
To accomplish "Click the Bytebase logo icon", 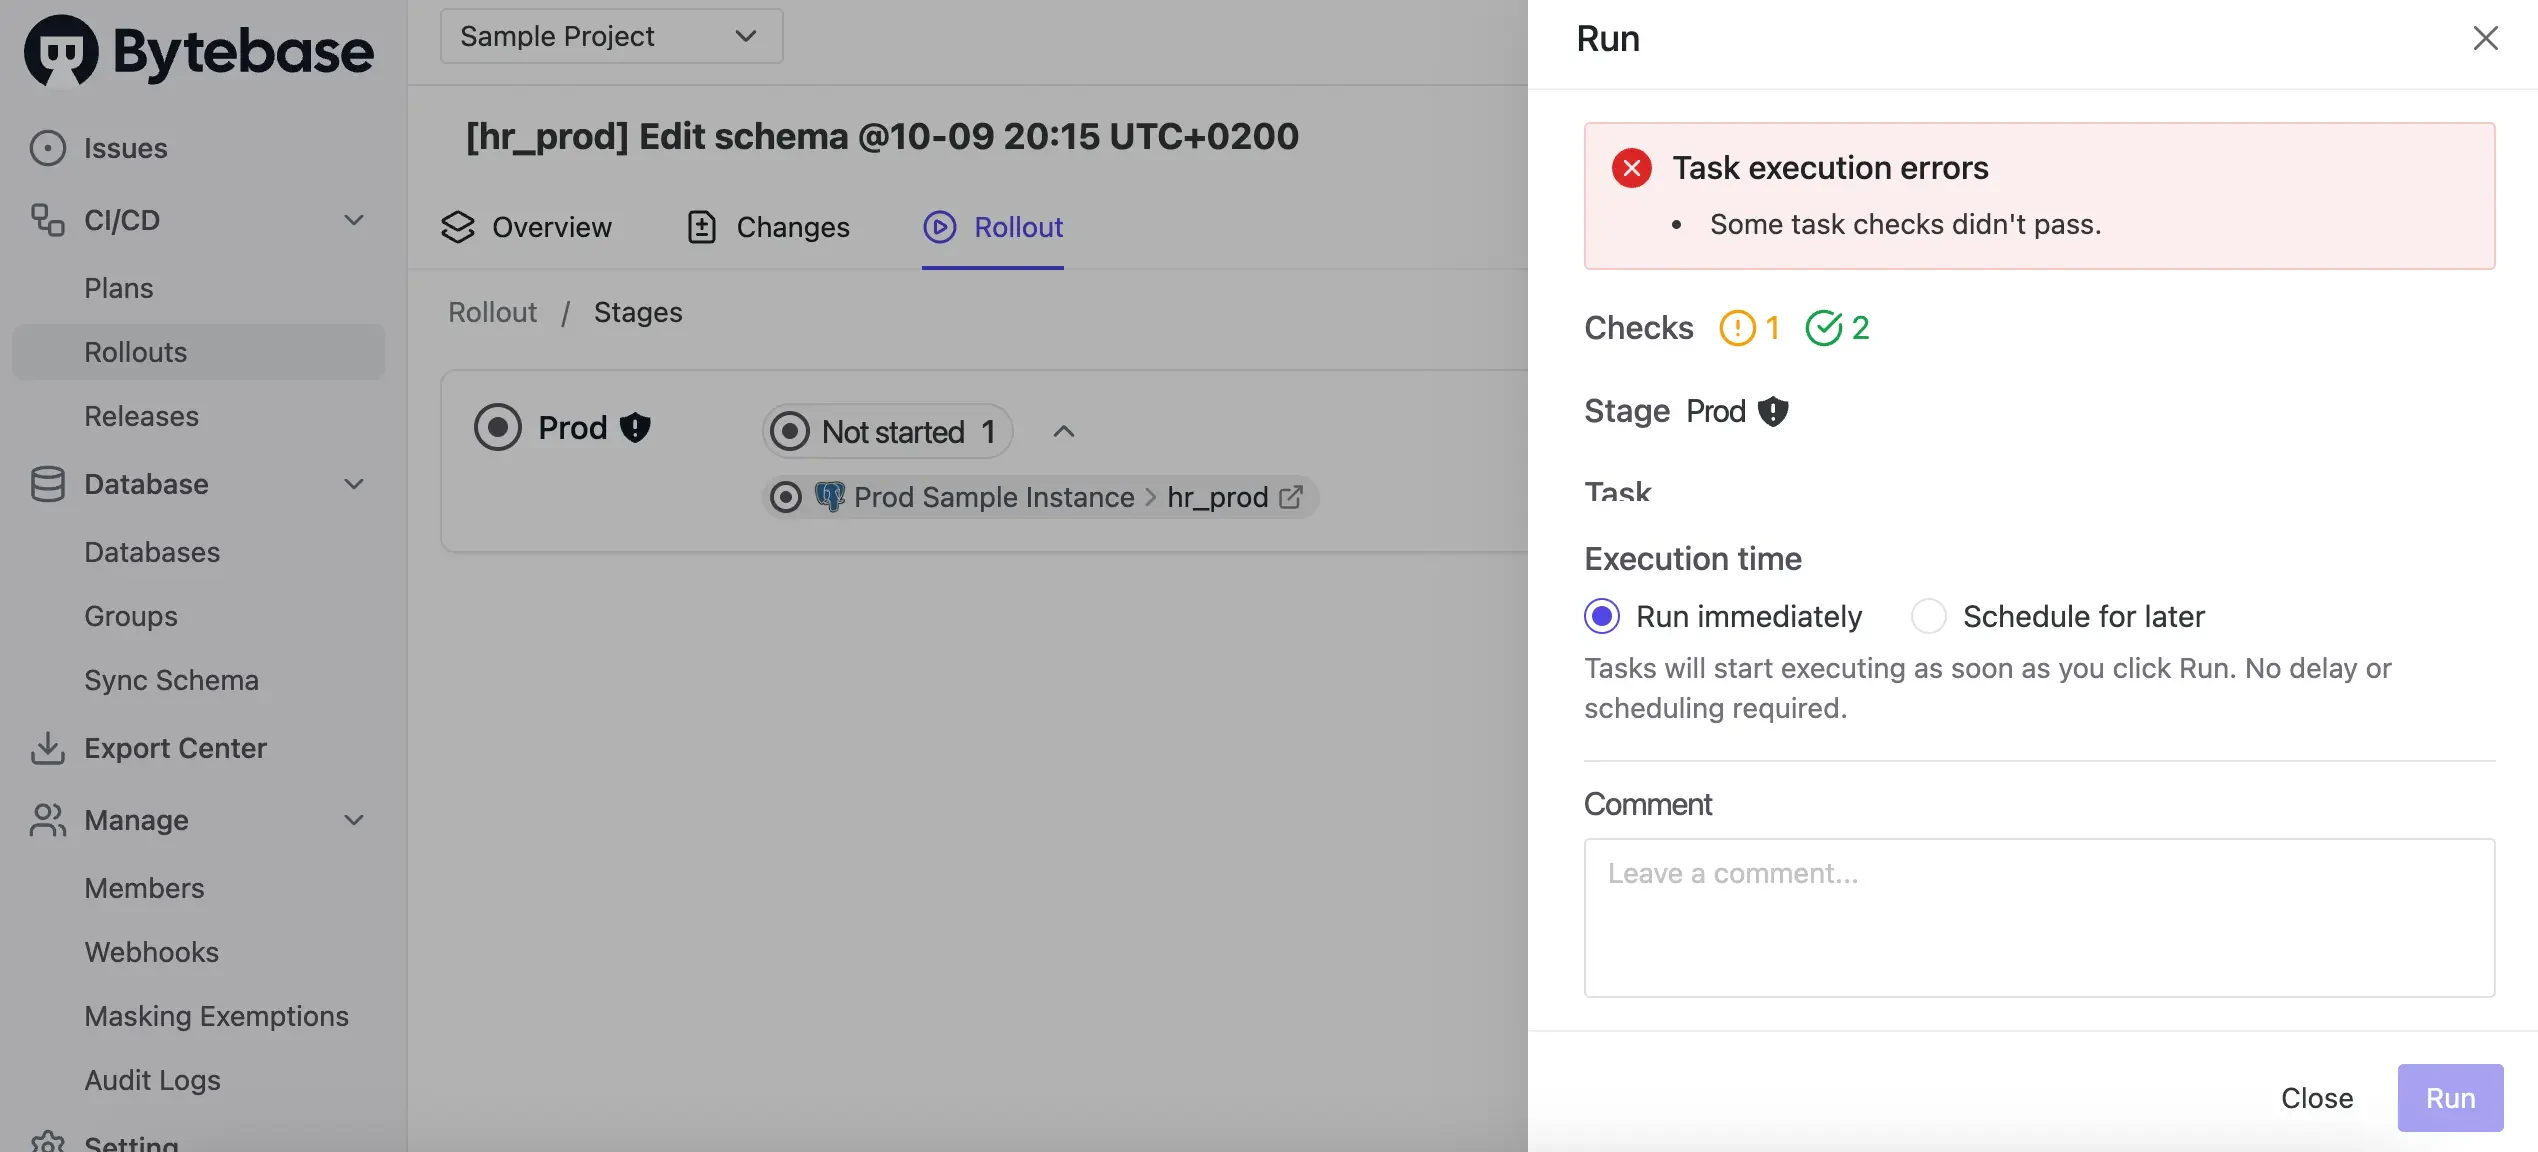I will coord(61,51).
